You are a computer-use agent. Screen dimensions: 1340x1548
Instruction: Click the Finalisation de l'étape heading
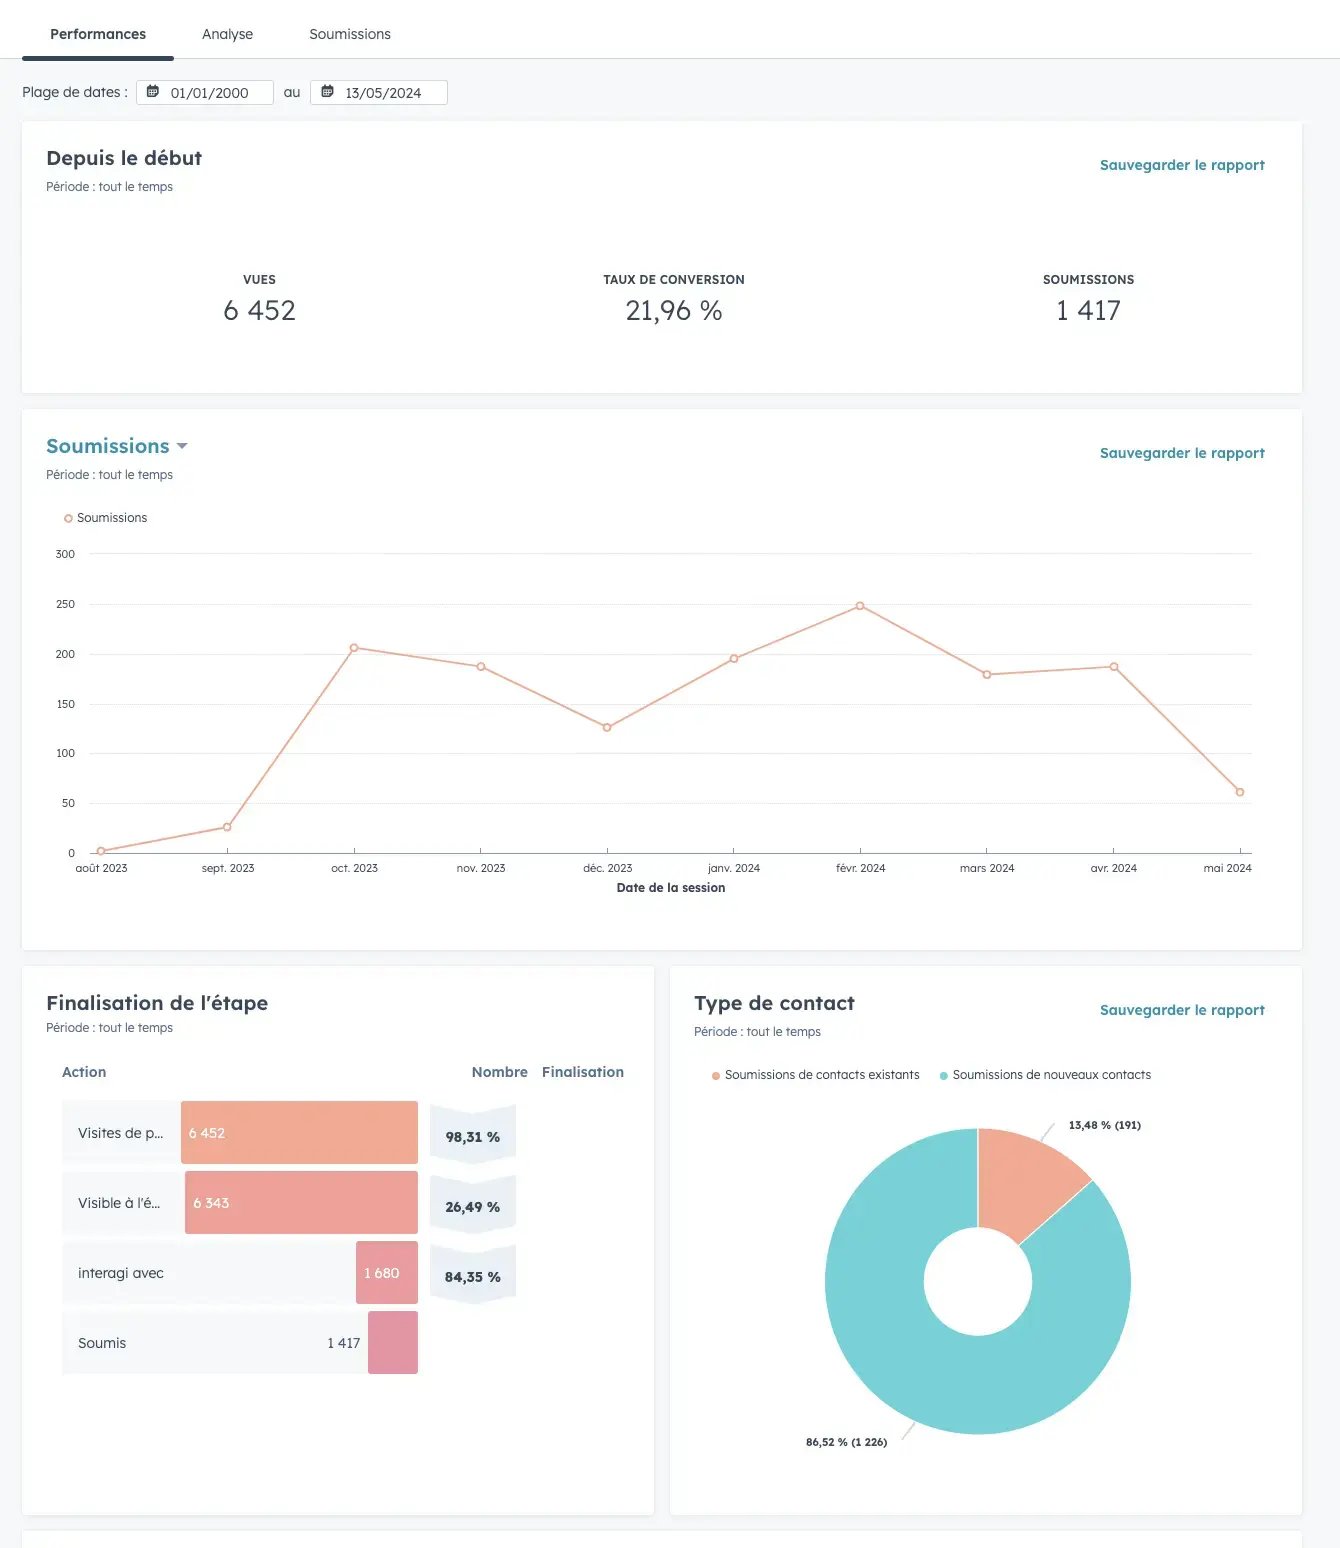157,1003
